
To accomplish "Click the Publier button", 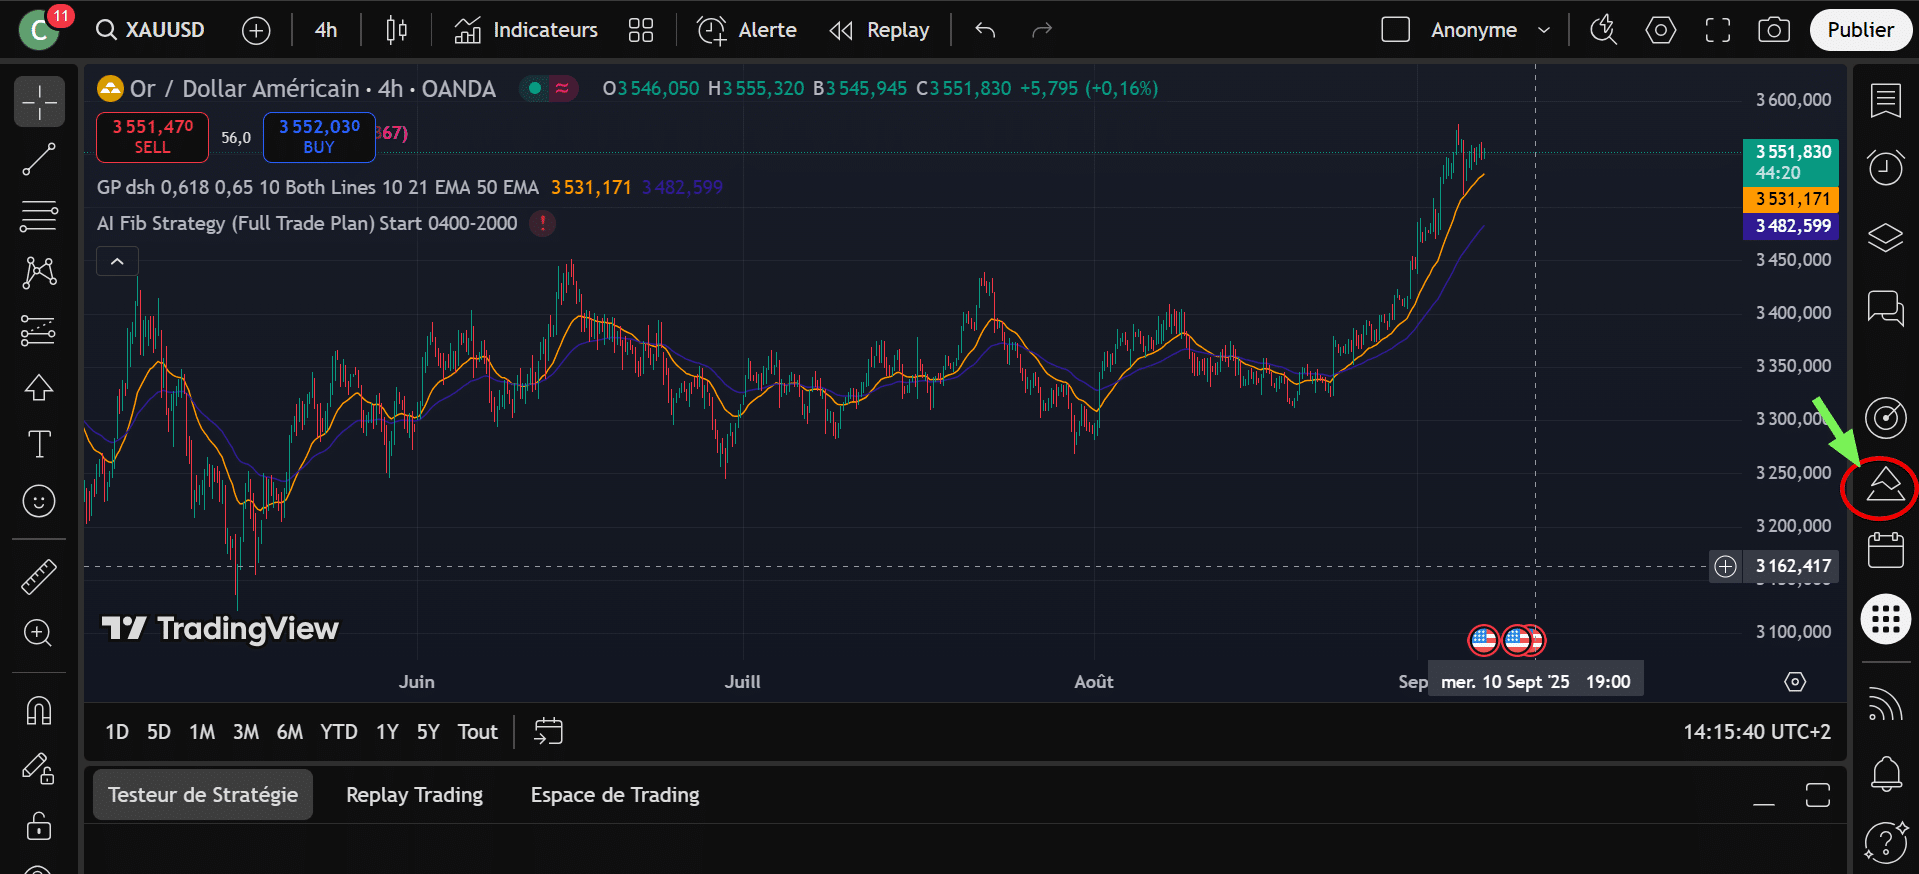I will click(1860, 30).
